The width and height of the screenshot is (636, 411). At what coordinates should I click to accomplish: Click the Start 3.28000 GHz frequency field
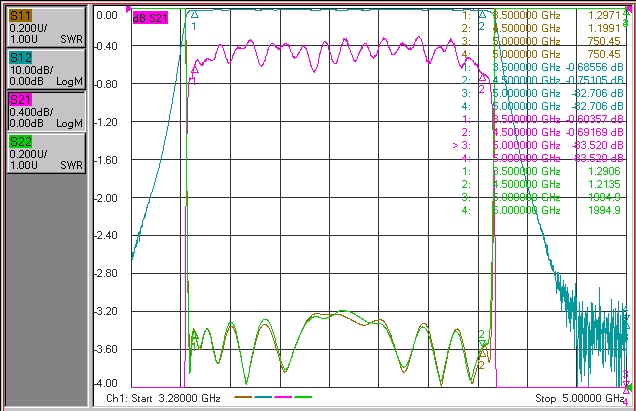pos(163,398)
